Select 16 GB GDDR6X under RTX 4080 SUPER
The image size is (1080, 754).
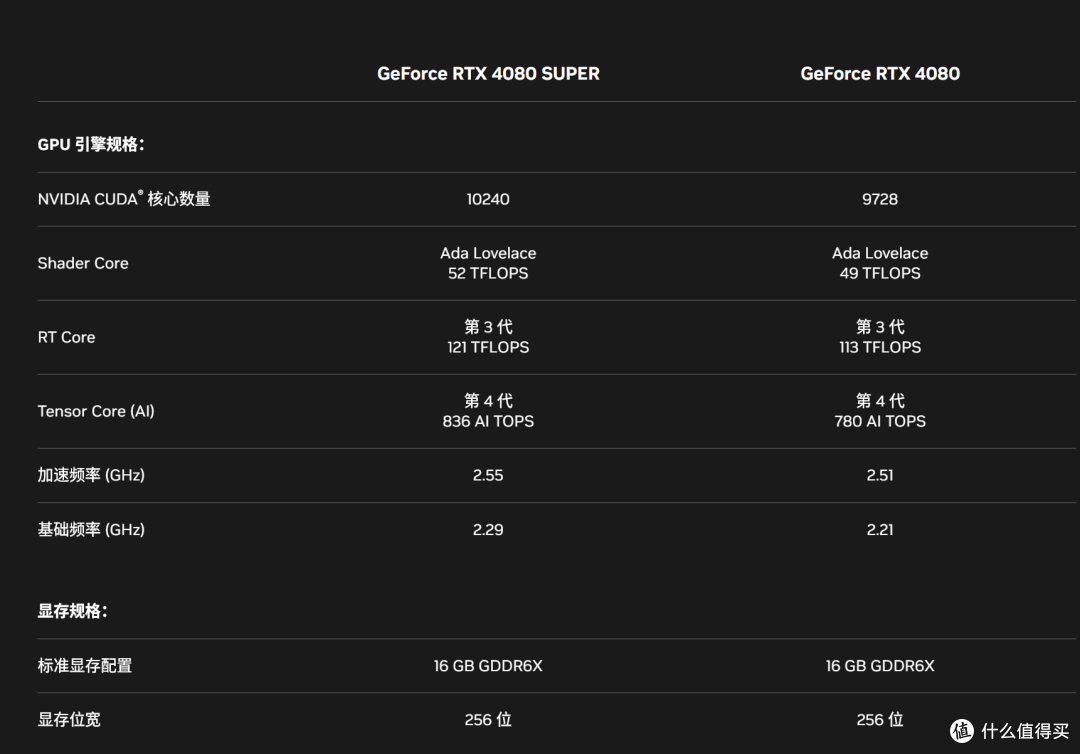(x=488, y=666)
